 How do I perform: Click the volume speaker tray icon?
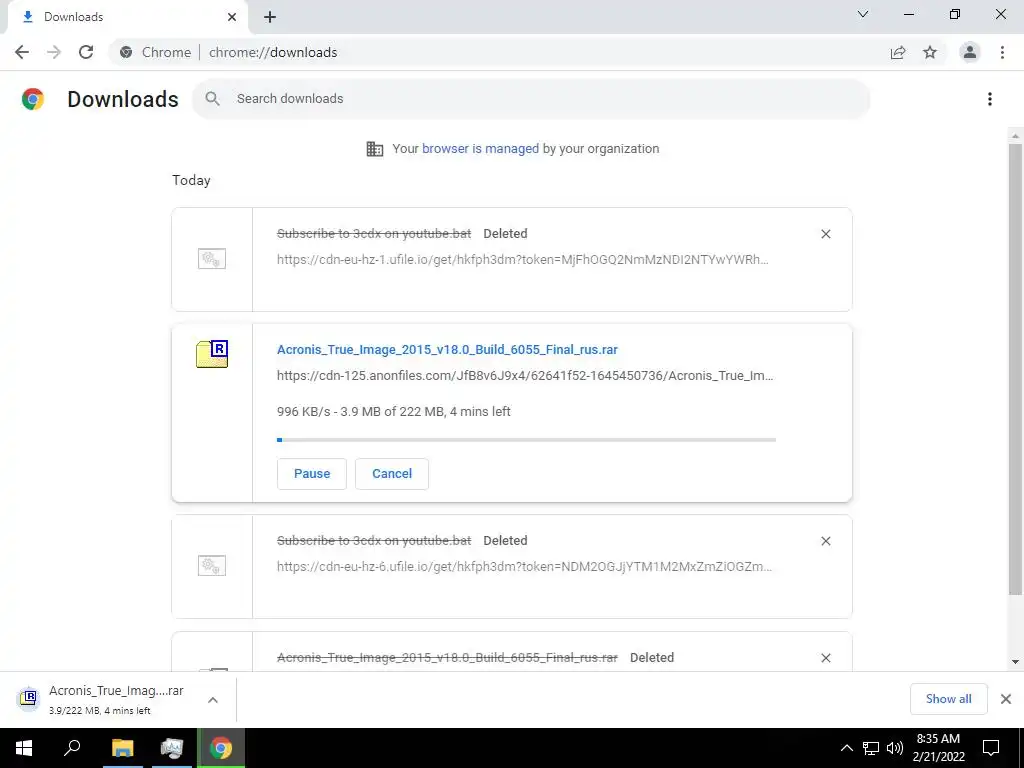[894, 748]
